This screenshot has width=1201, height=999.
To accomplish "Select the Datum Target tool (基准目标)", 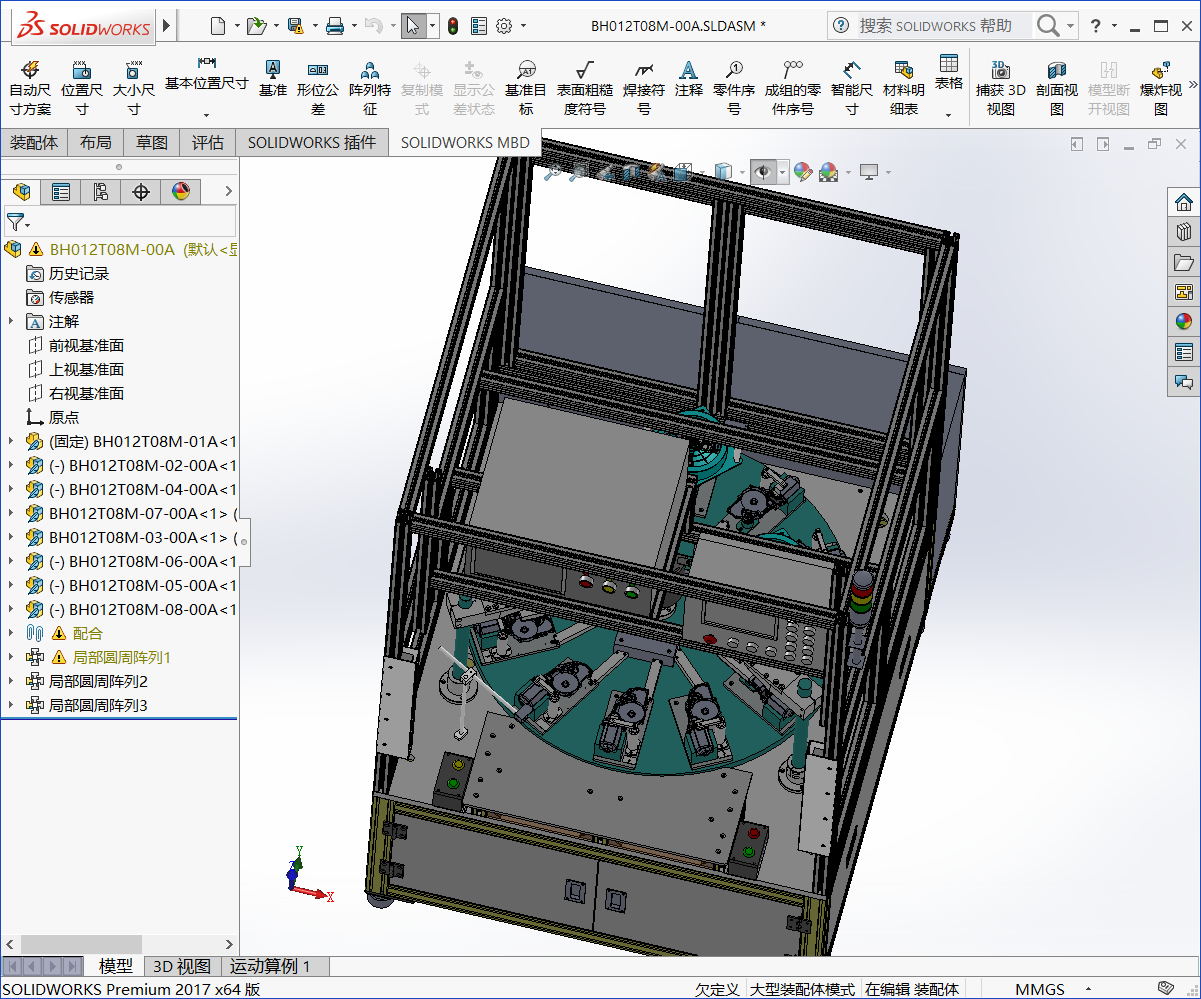I will click(x=526, y=88).
